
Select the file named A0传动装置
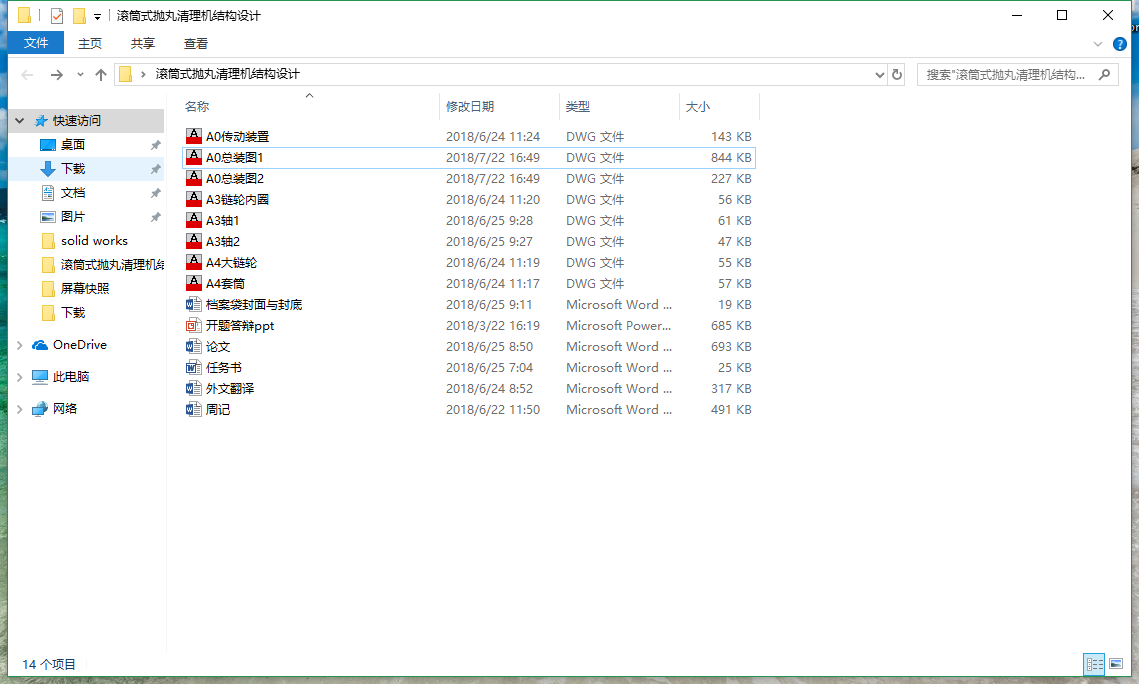click(238, 137)
